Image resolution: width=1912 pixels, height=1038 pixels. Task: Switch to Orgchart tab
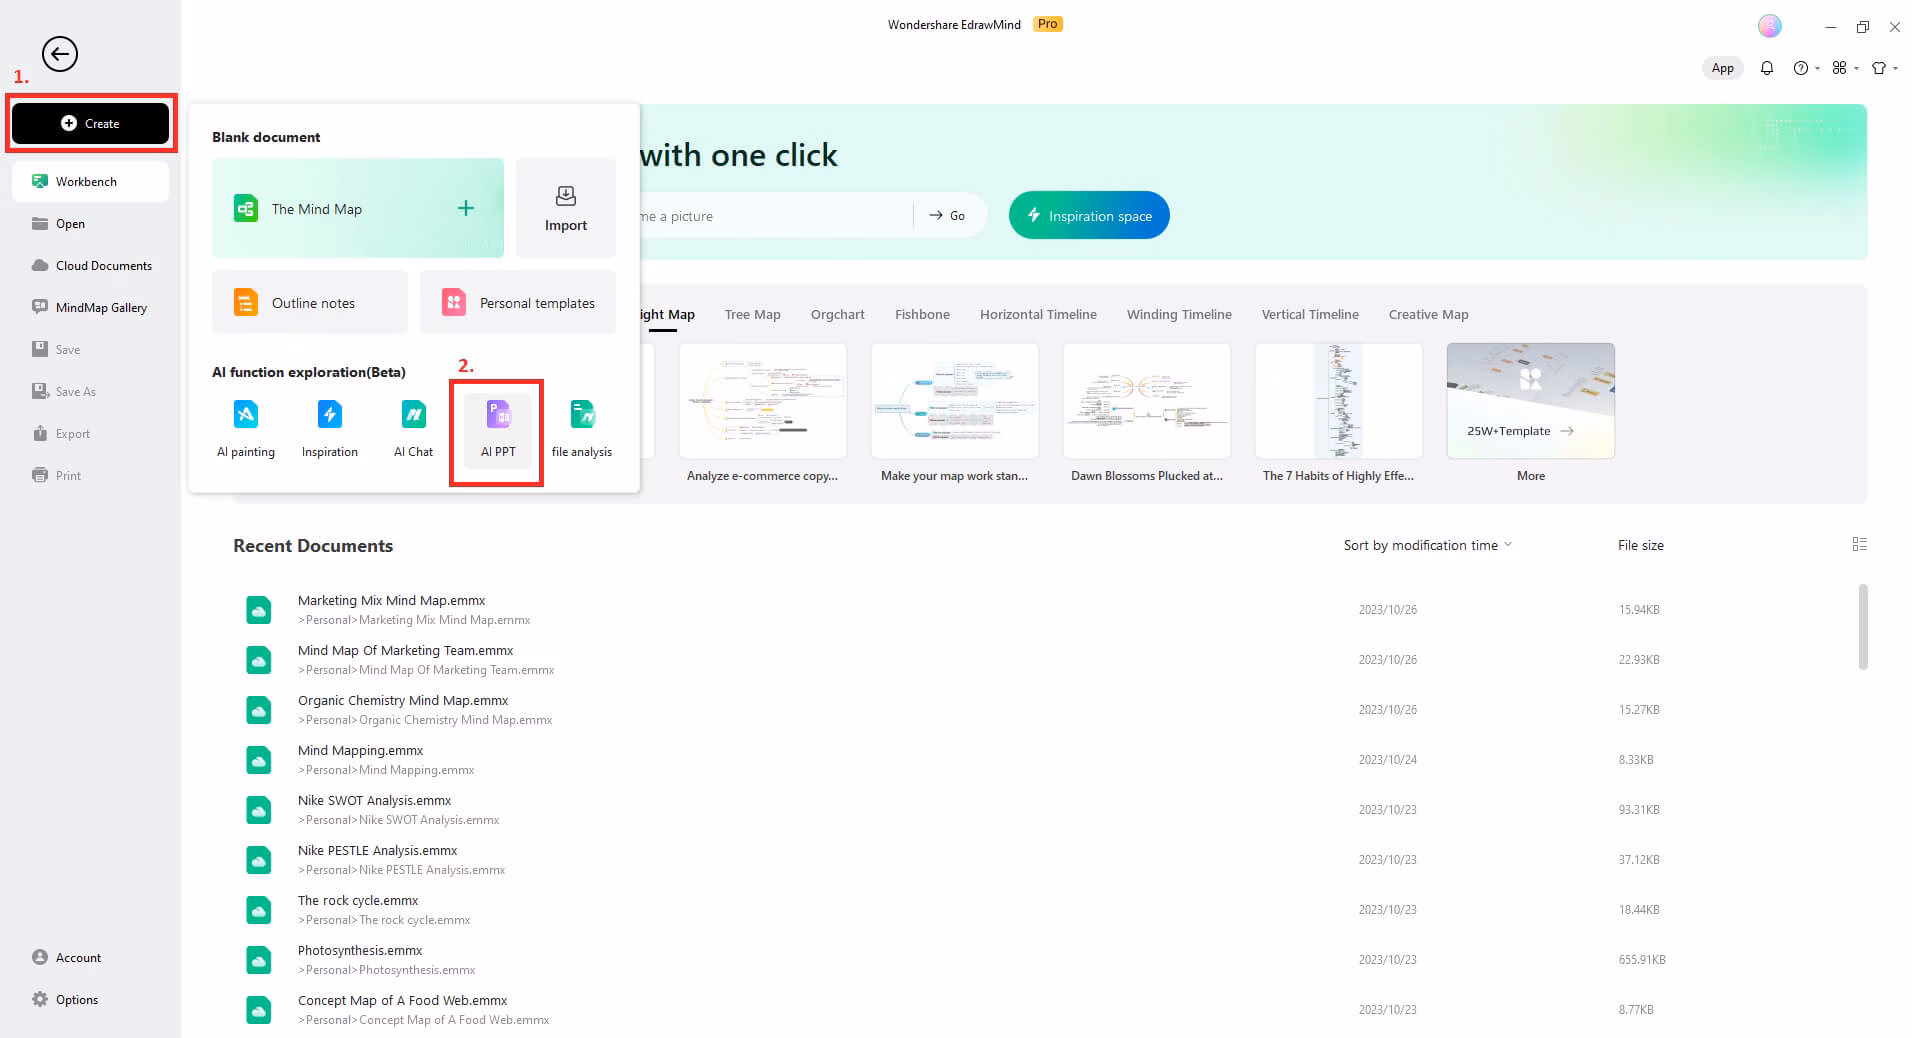[837, 314]
